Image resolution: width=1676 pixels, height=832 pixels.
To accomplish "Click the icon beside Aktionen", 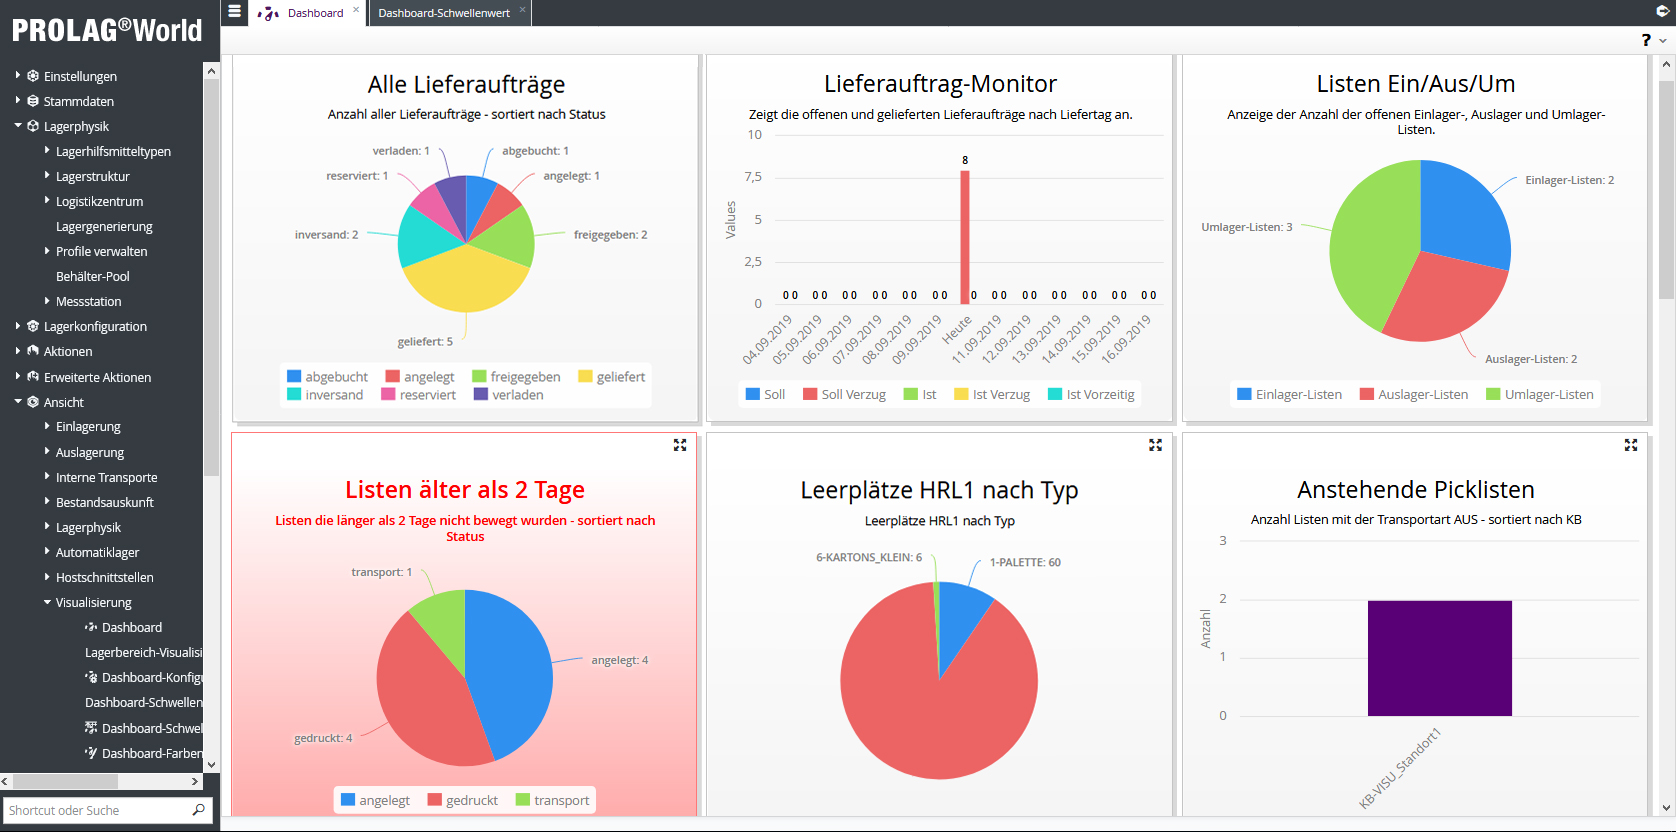I will tap(33, 351).
